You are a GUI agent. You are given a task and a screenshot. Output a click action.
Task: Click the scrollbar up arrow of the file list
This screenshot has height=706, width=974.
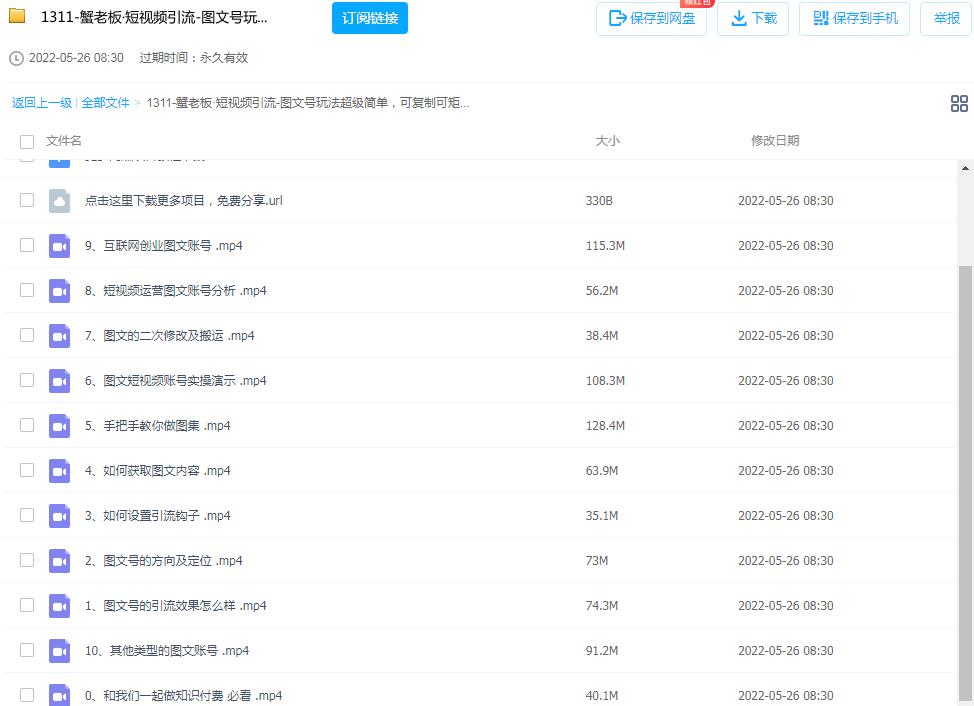[965, 168]
